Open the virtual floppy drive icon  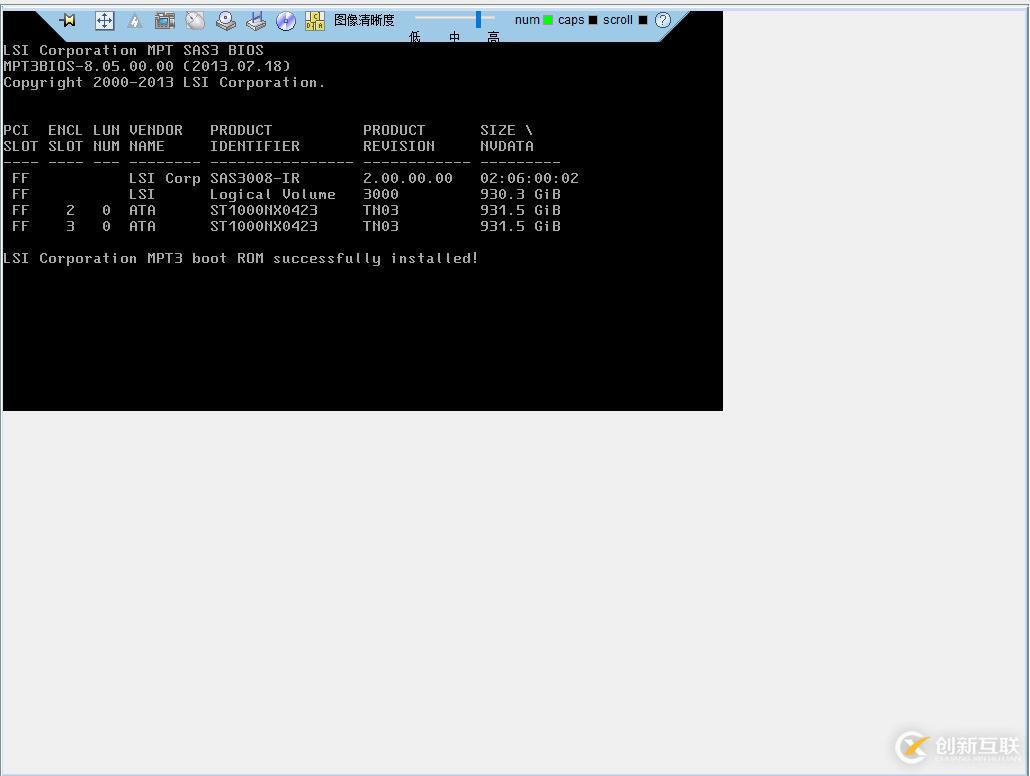(256, 21)
